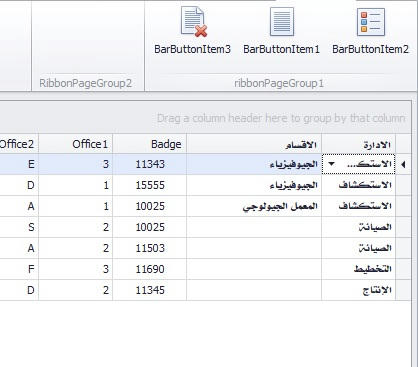Select the Badge cell 11690
This screenshot has width=418, height=367.
coord(150,269)
